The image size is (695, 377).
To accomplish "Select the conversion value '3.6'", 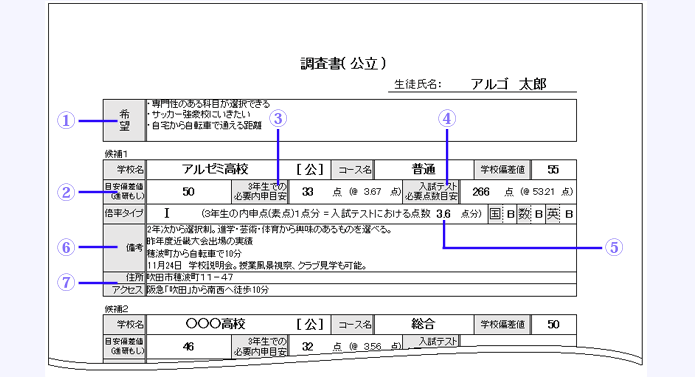I will click(x=443, y=214).
